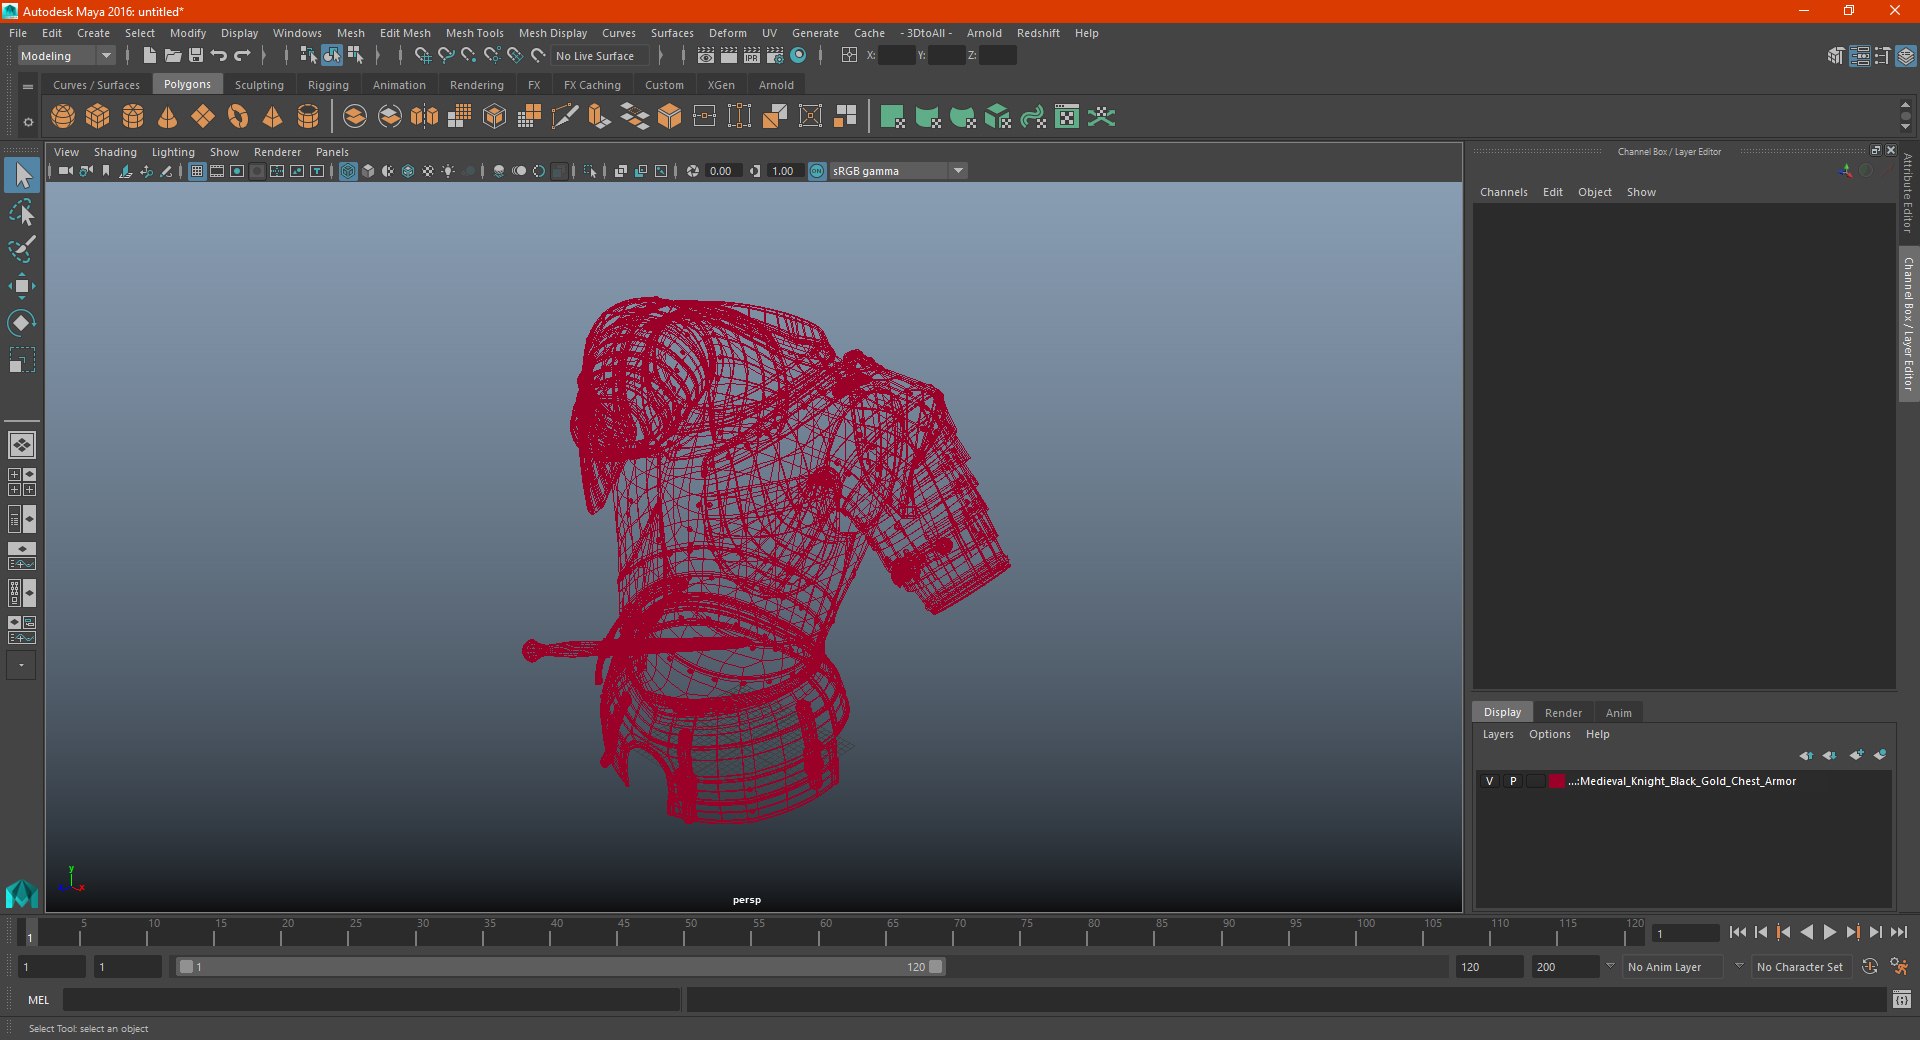Open the Mesh Tools menu

tap(474, 33)
